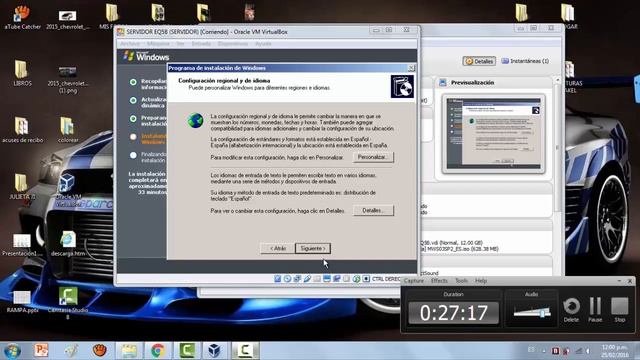Screen dimensions: 640x360
Task: Stop the Camtasia recording
Action: (x=620, y=309)
